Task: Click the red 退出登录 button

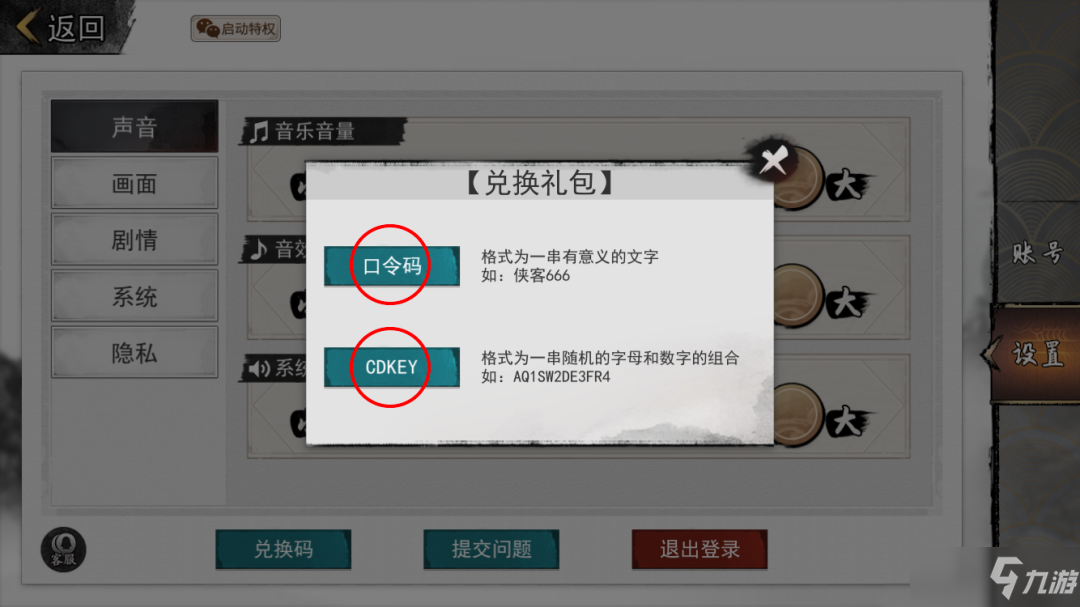Action: pyautogui.click(x=699, y=549)
